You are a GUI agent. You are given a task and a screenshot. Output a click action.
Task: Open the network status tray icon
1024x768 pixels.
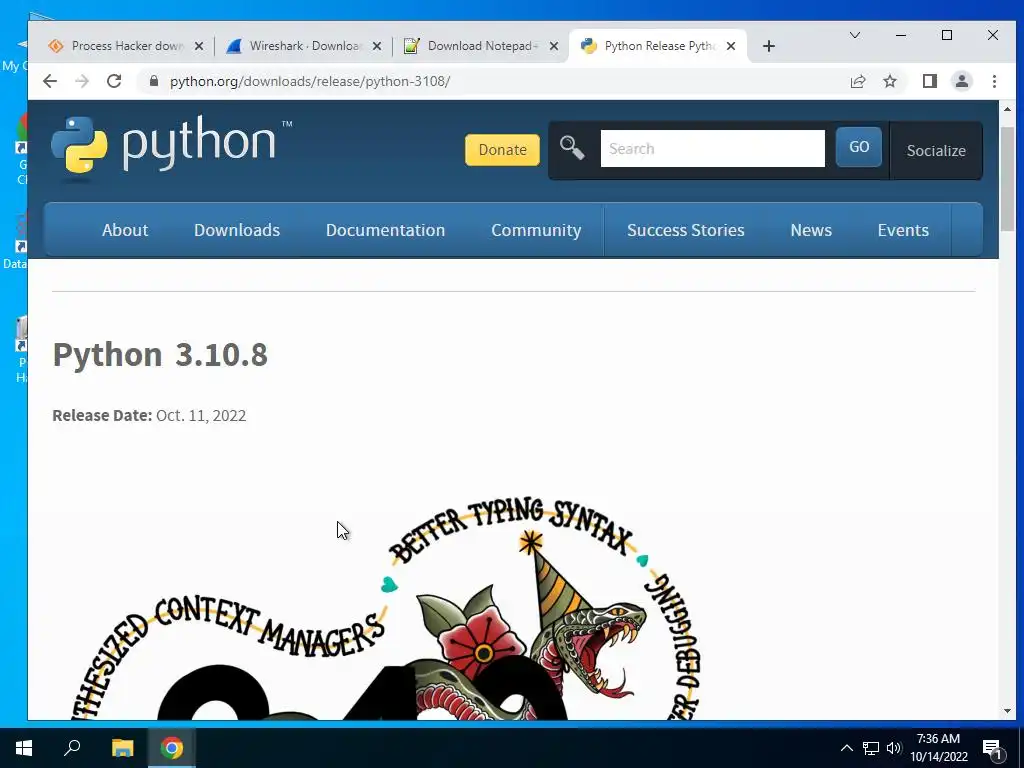coord(871,748)
